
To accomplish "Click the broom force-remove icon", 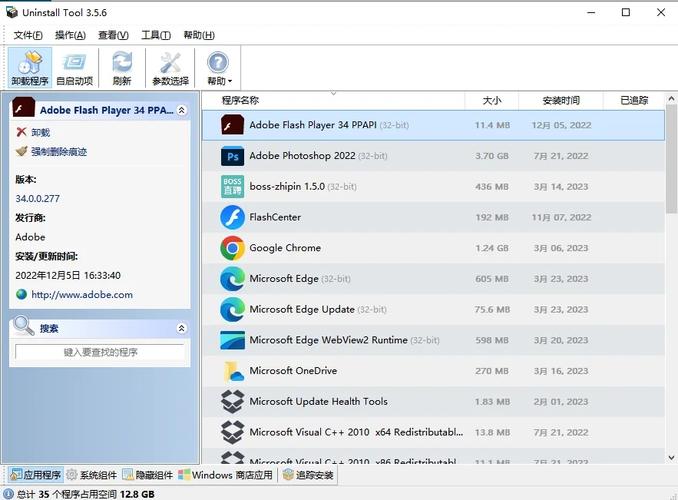I will click(x=21, y=151).
